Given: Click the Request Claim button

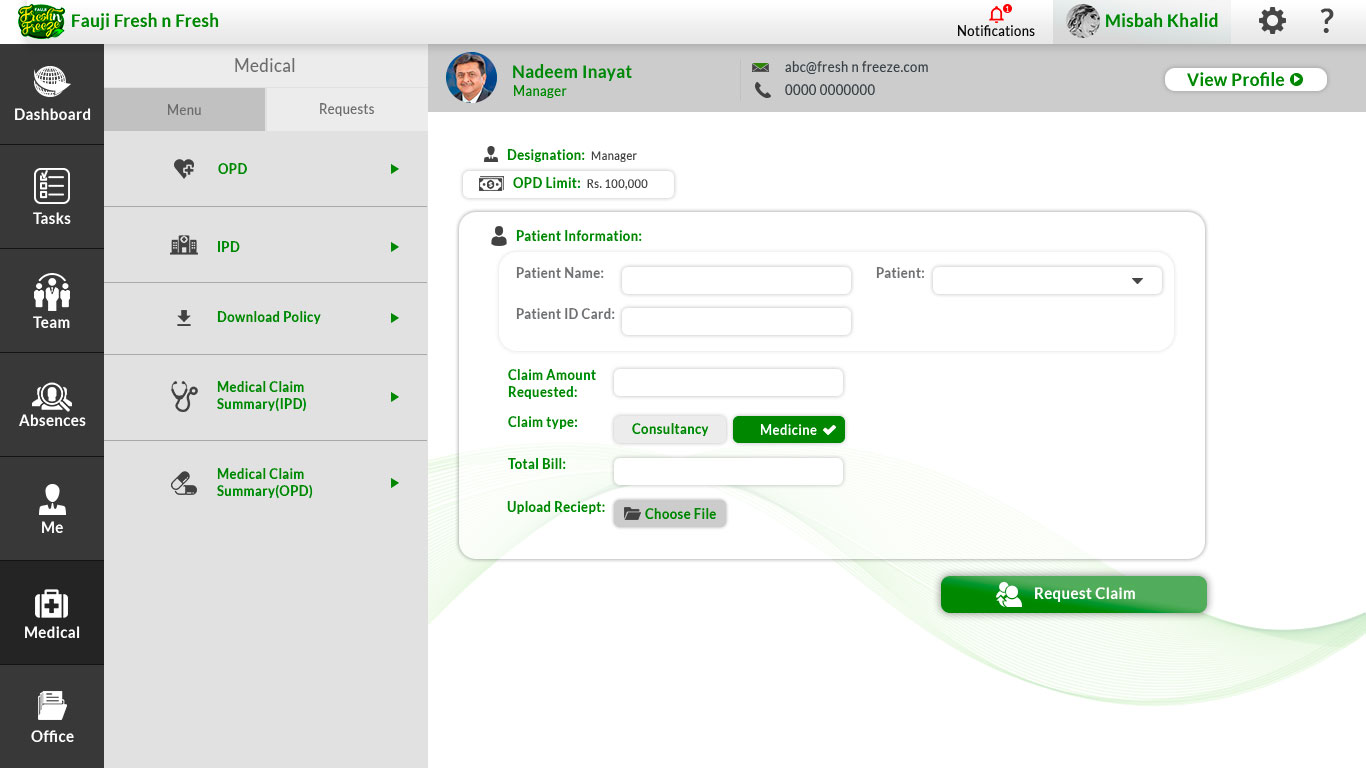Looking at the screenshot, I should point(1073,594).
